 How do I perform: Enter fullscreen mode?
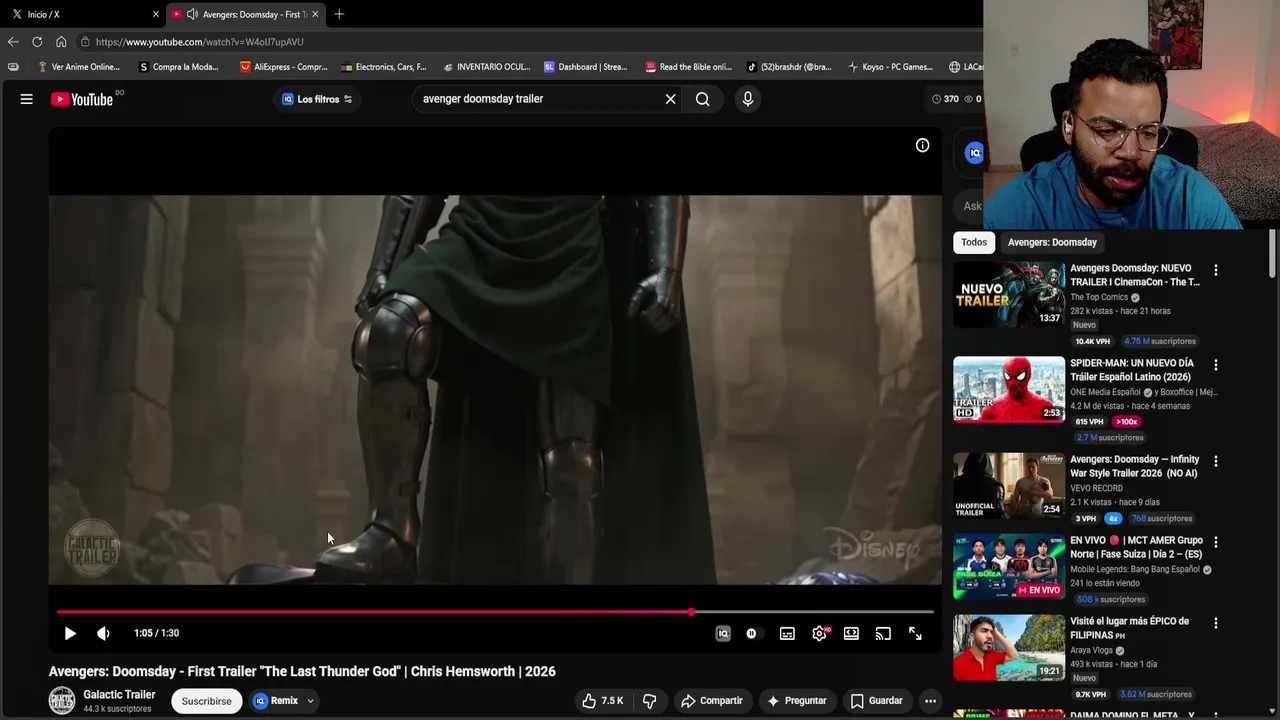[x=915, y=633]
